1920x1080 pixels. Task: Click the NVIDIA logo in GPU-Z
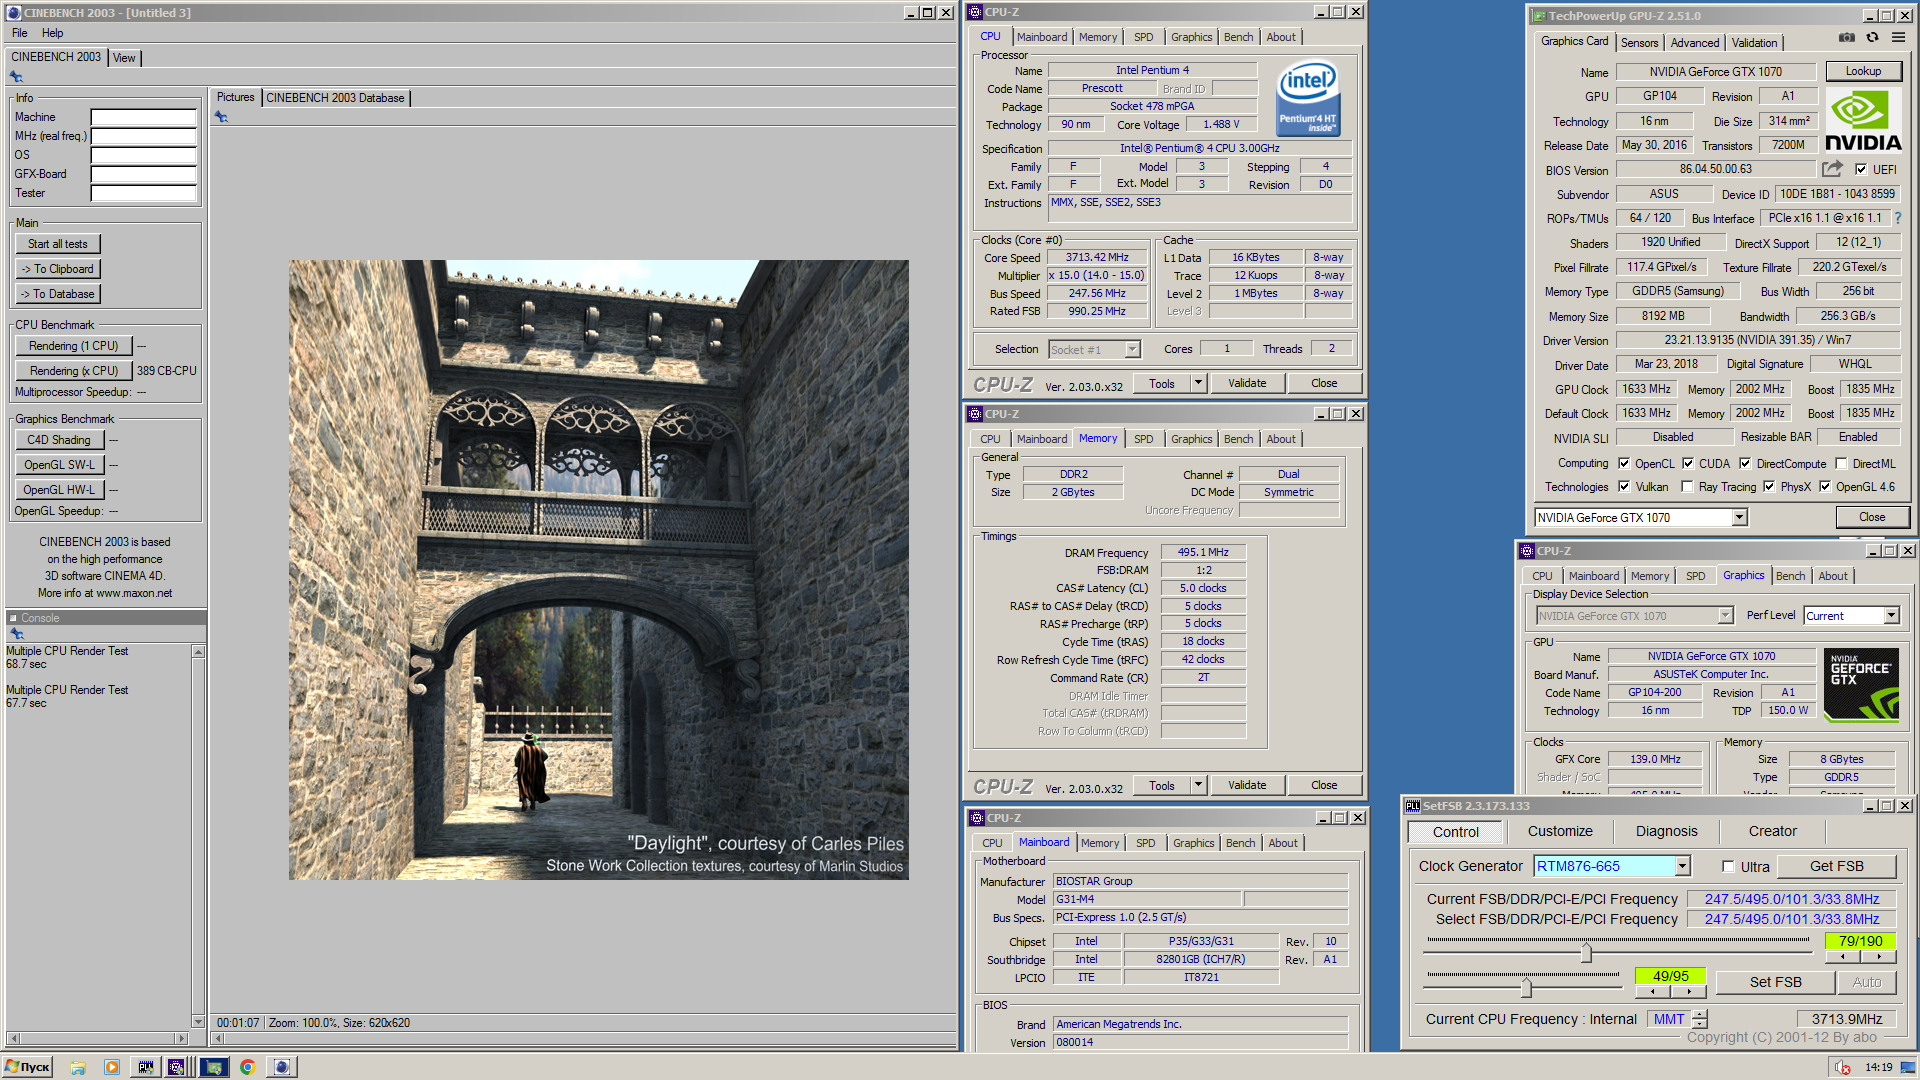[x=1863, y=120]
